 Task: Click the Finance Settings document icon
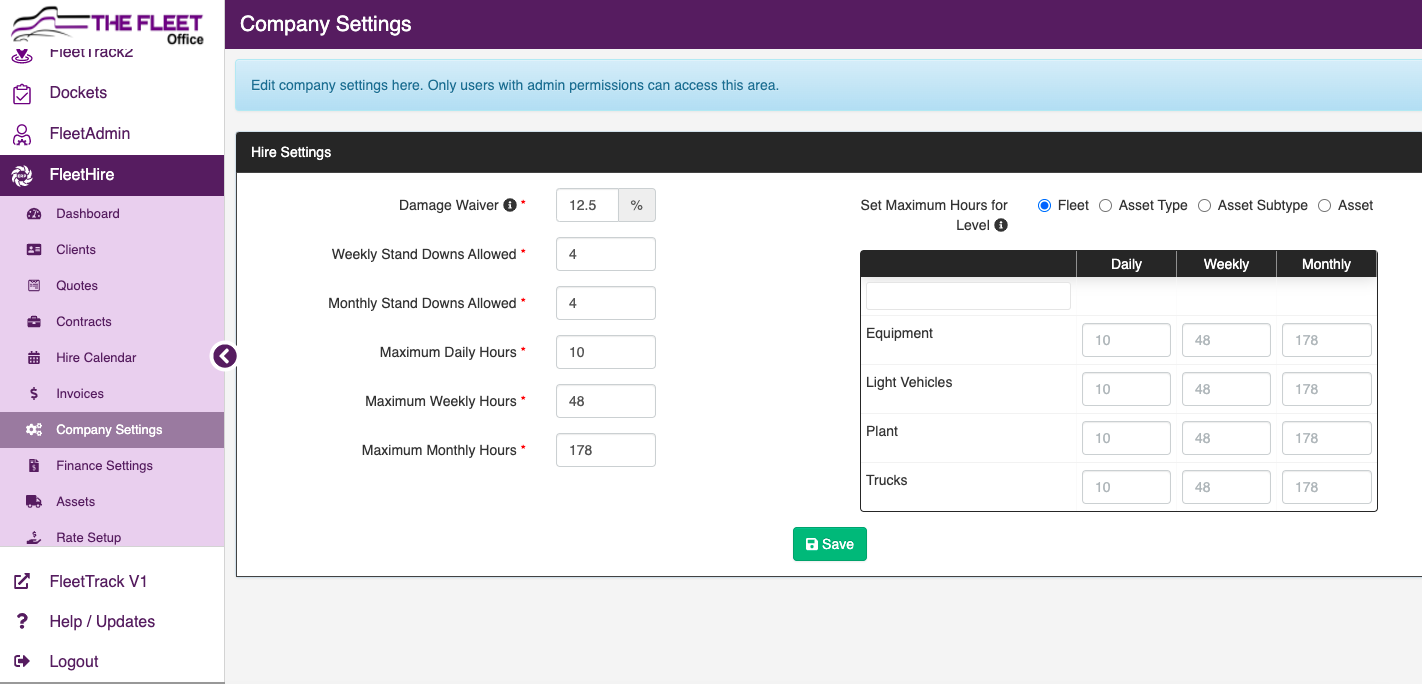pyautogui.click(x=34, y=466)
